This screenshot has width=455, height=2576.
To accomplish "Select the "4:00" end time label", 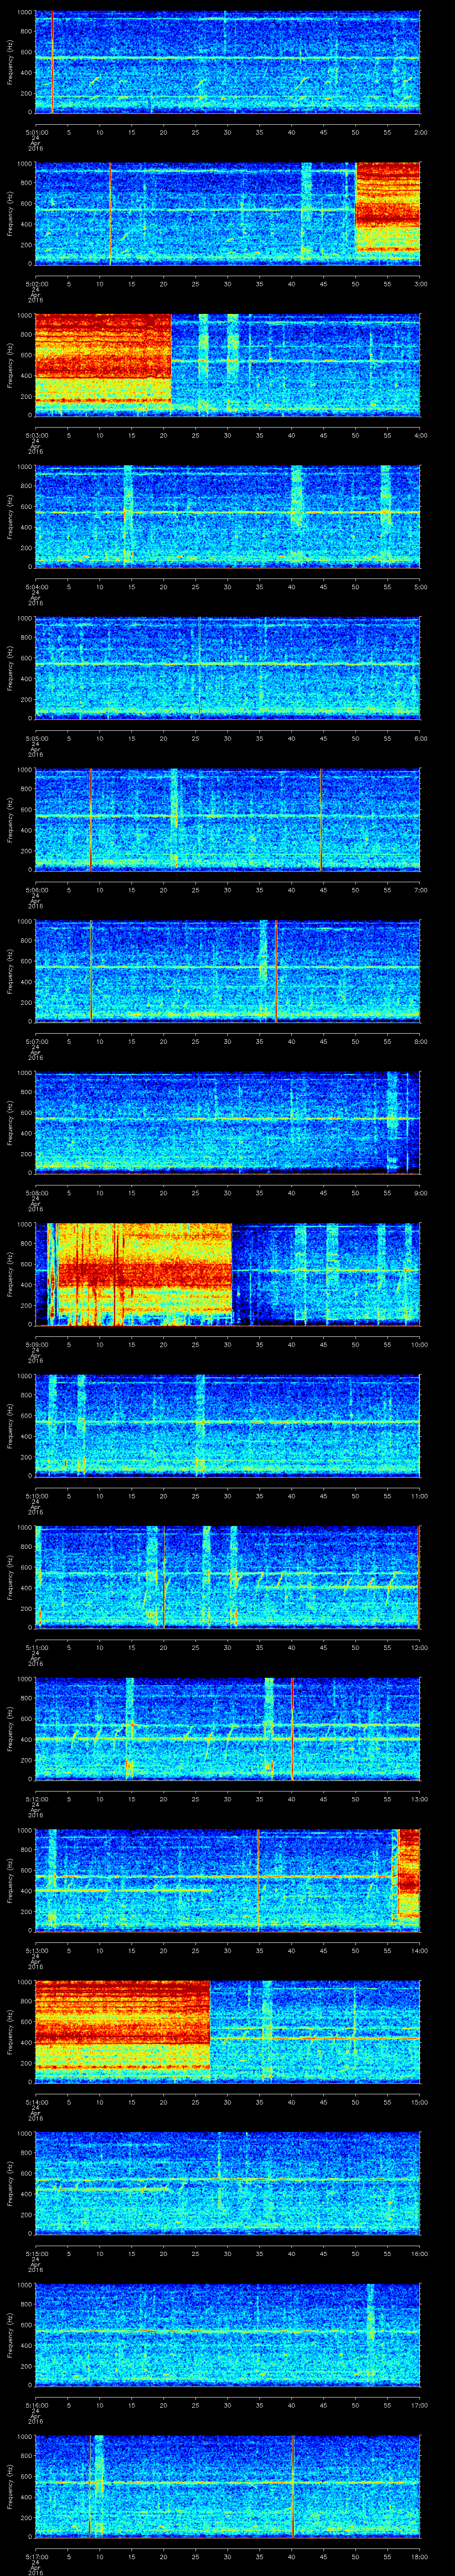I will [x=420, y=435].
